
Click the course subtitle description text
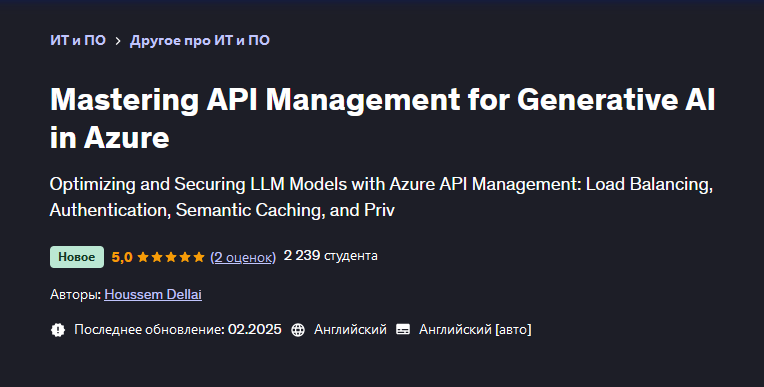coord(381,197)
